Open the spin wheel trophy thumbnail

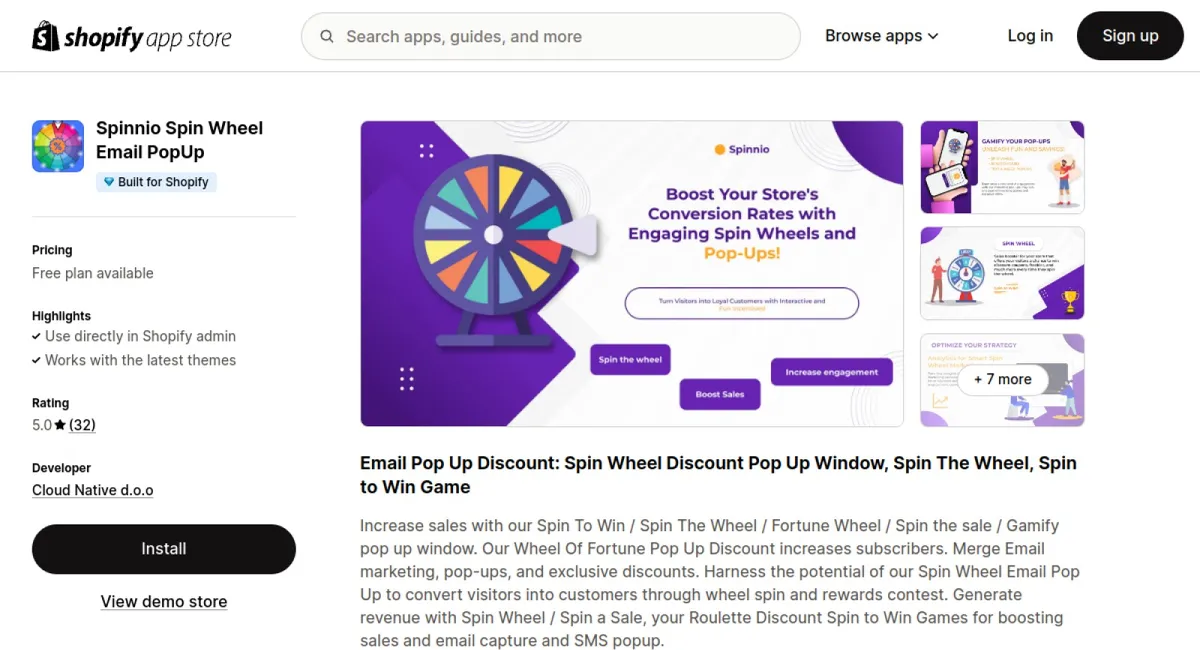tap(1001, 273)
